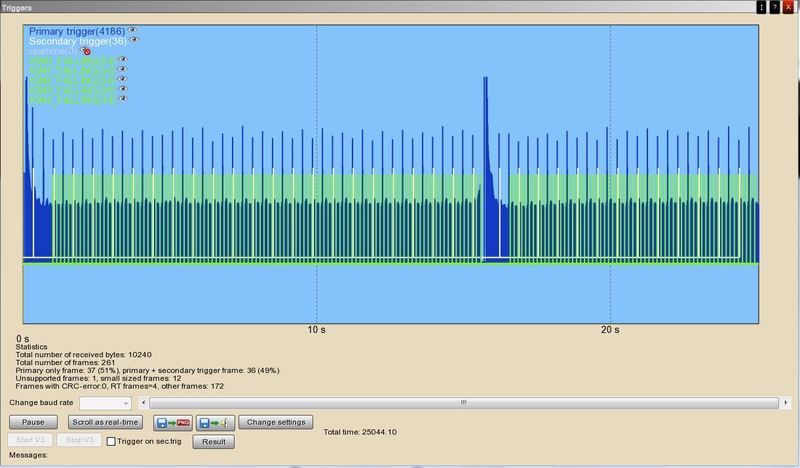
Task: Open help with the question mark icon
Action: (775, 6)
